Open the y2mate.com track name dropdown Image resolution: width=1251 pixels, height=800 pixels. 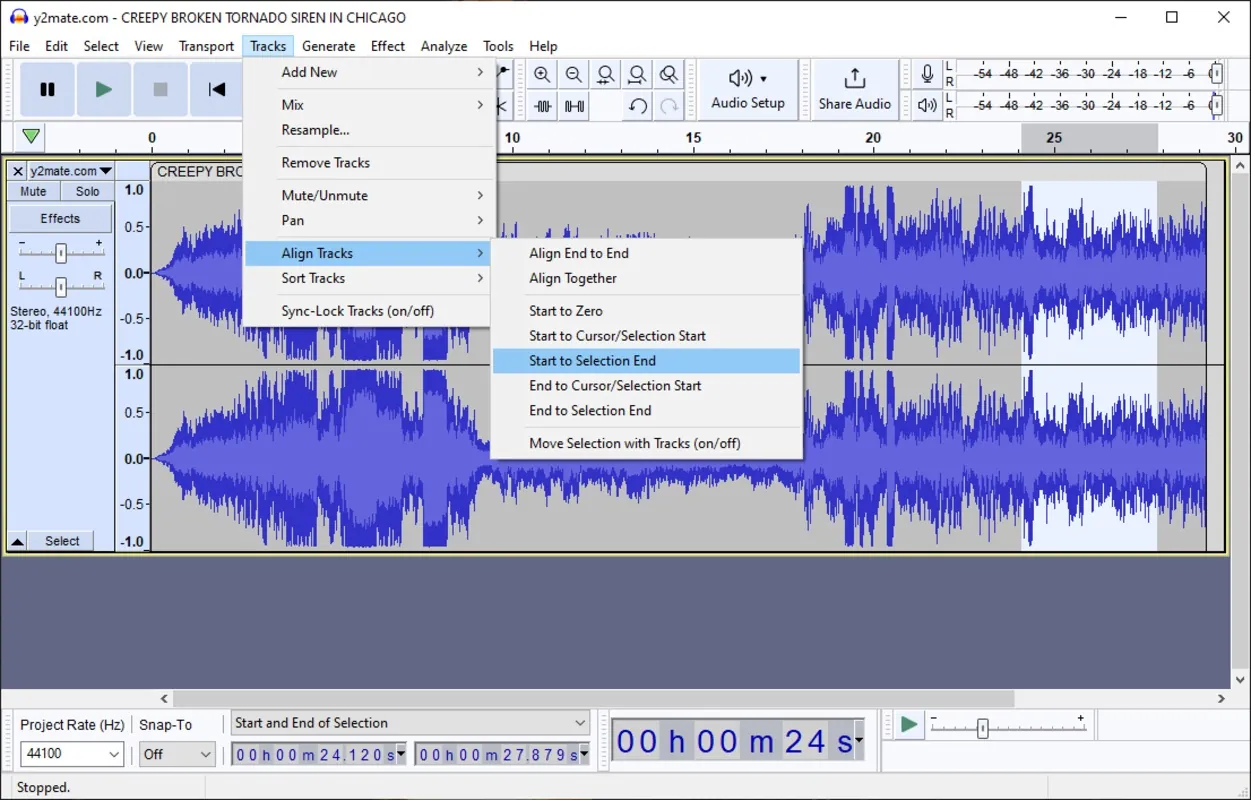71,171
